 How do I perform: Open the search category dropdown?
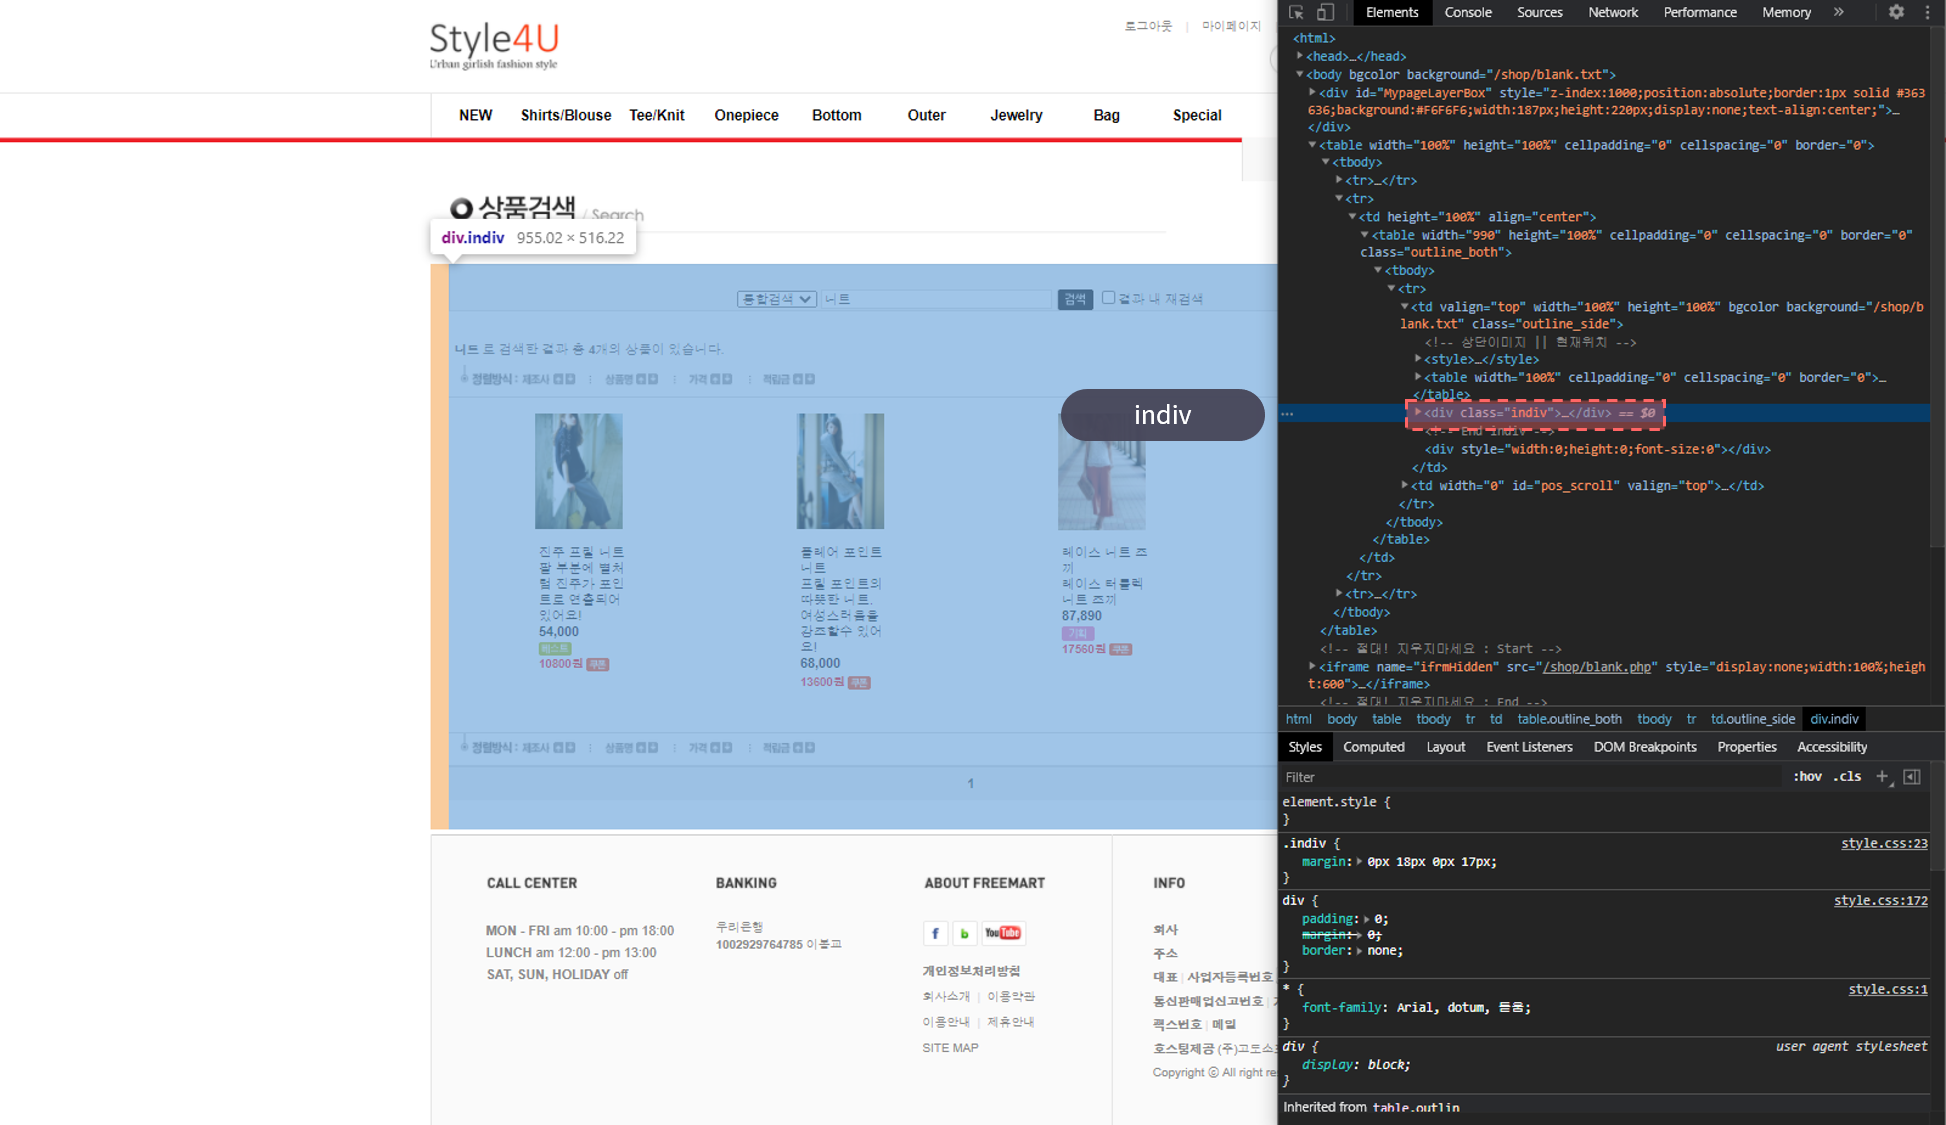[x=776, y=299]
